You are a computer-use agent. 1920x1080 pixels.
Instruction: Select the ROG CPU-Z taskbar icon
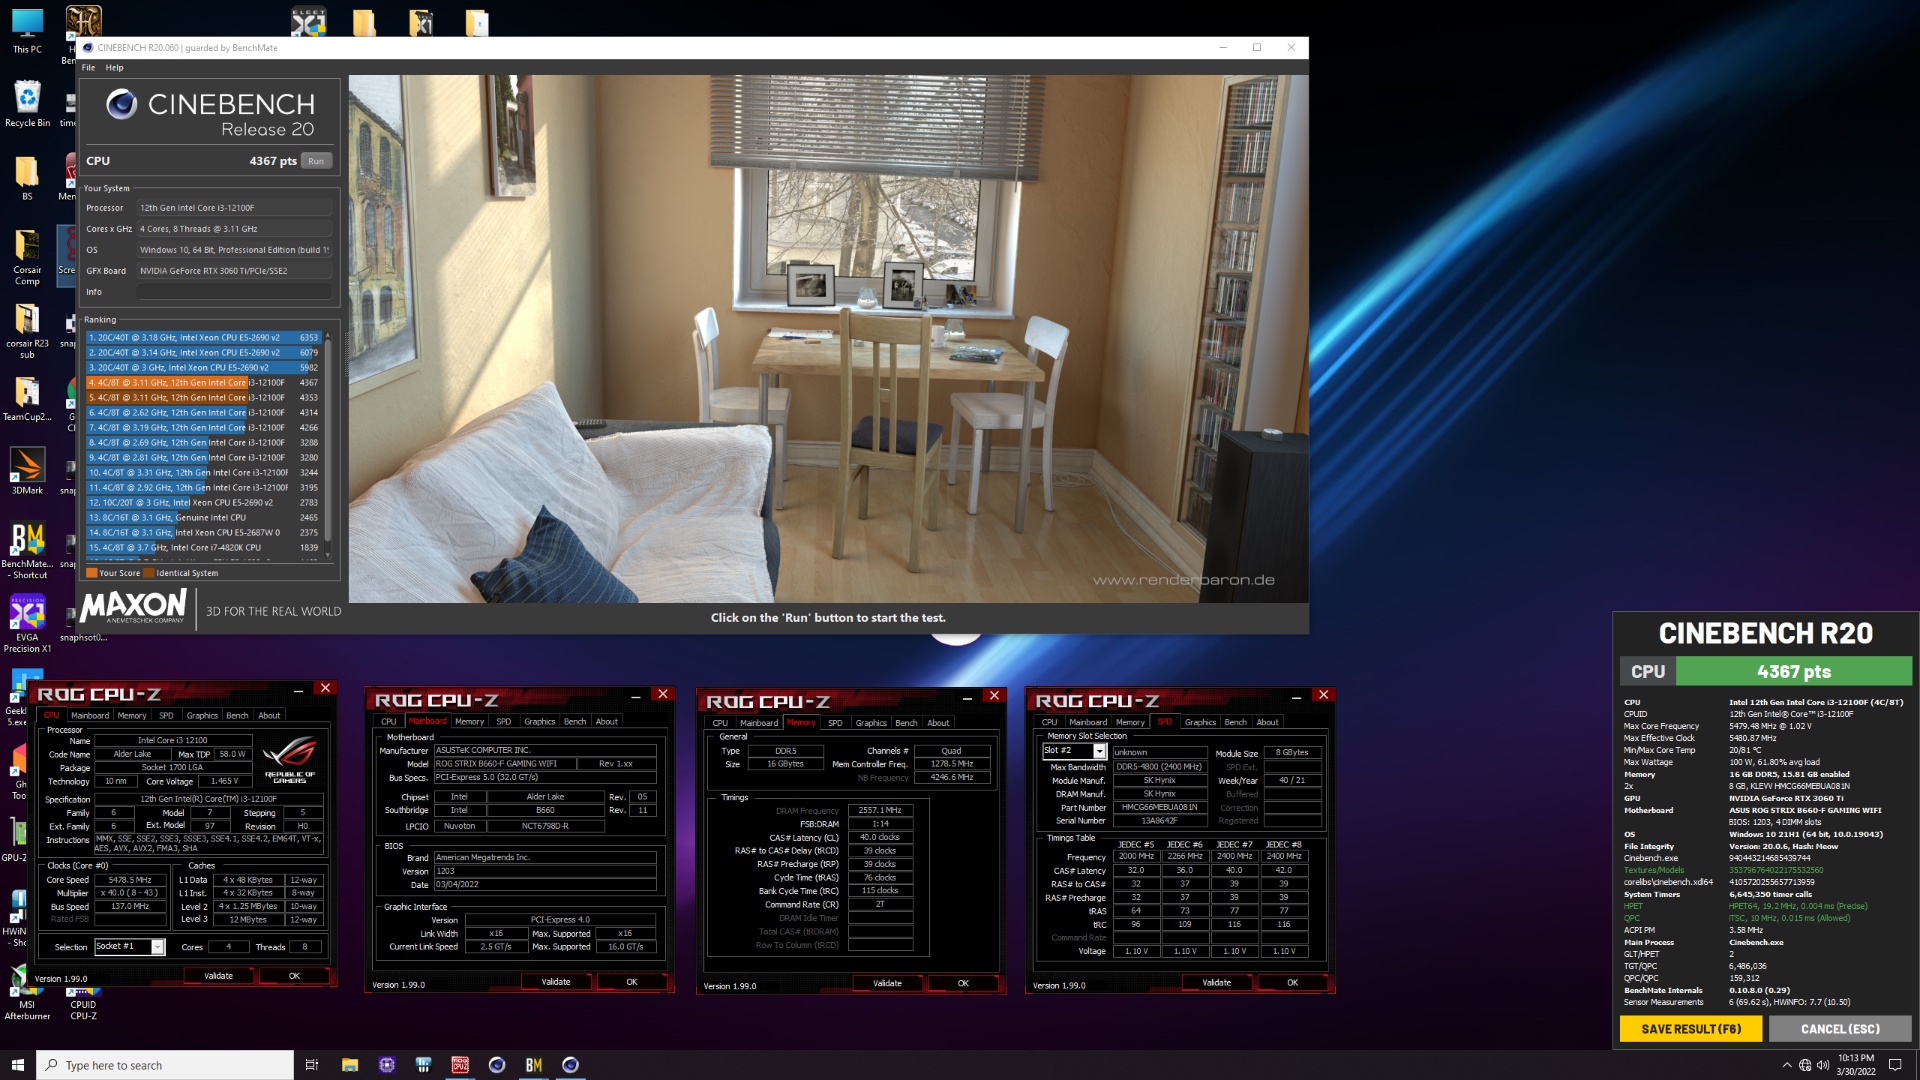pos(460,1065)
